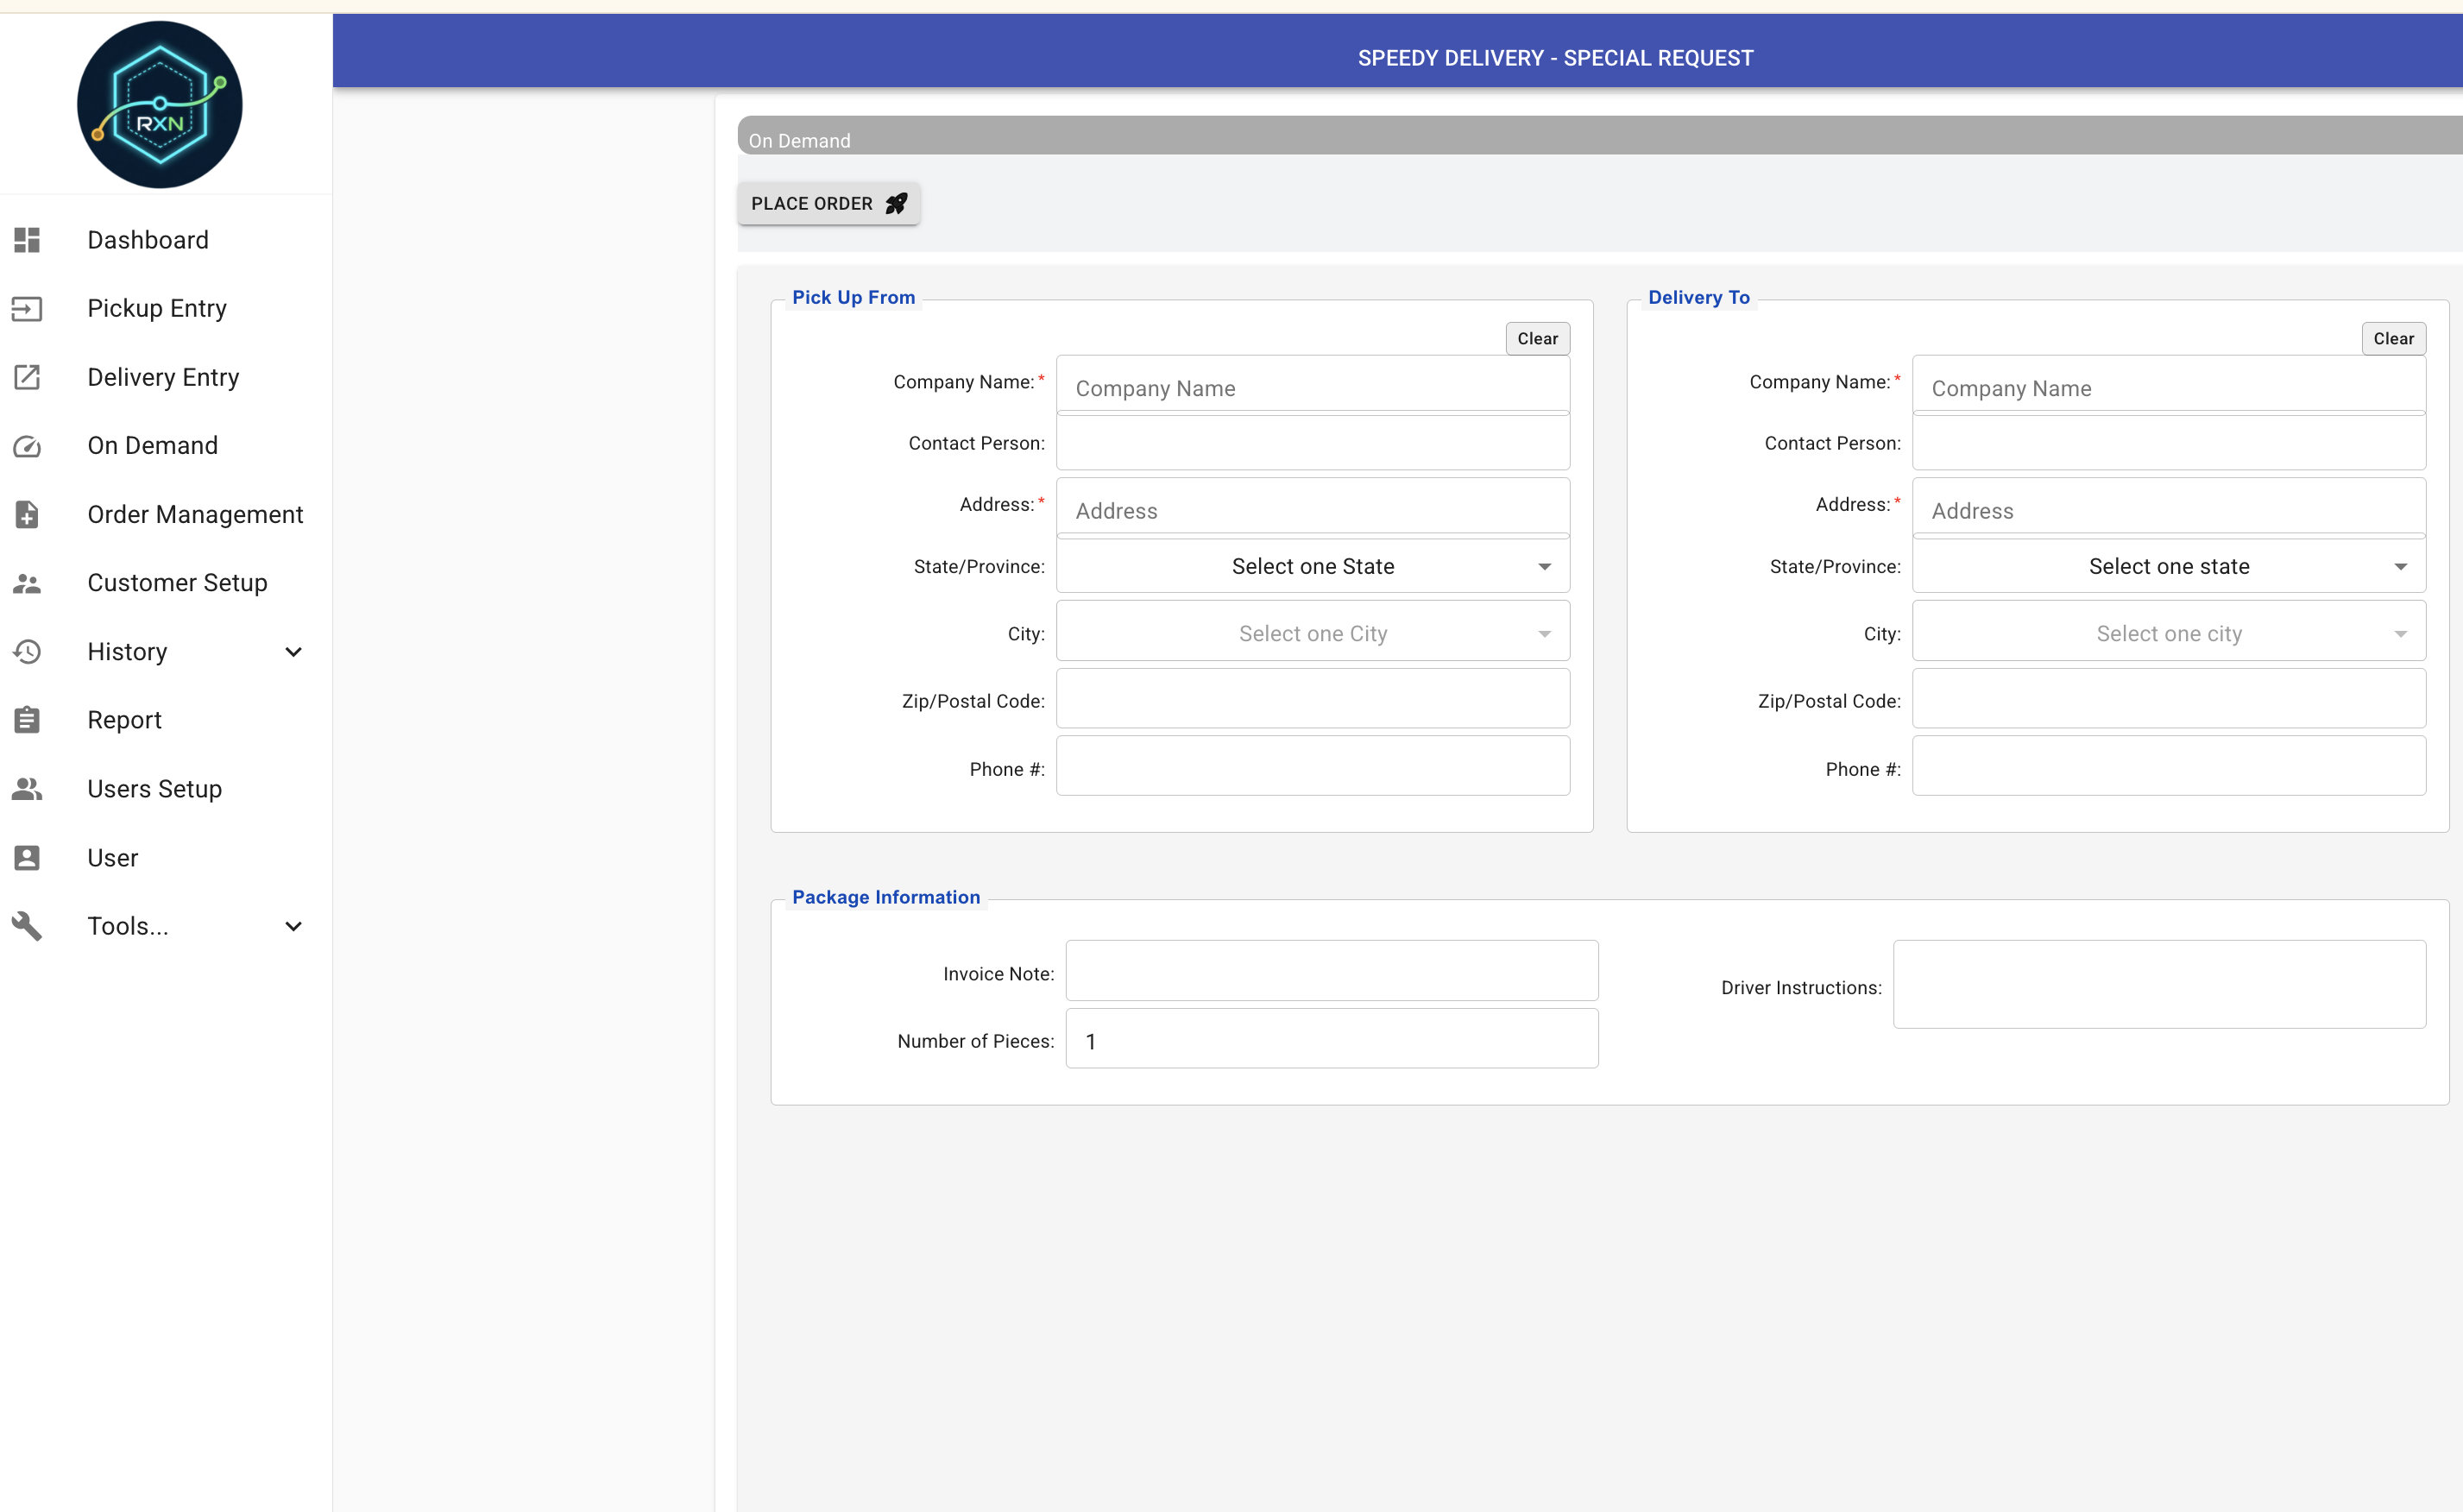Click the Dashboard grid icon
The width and height of the screenshot is (2463, 1512).
[27, 240]
